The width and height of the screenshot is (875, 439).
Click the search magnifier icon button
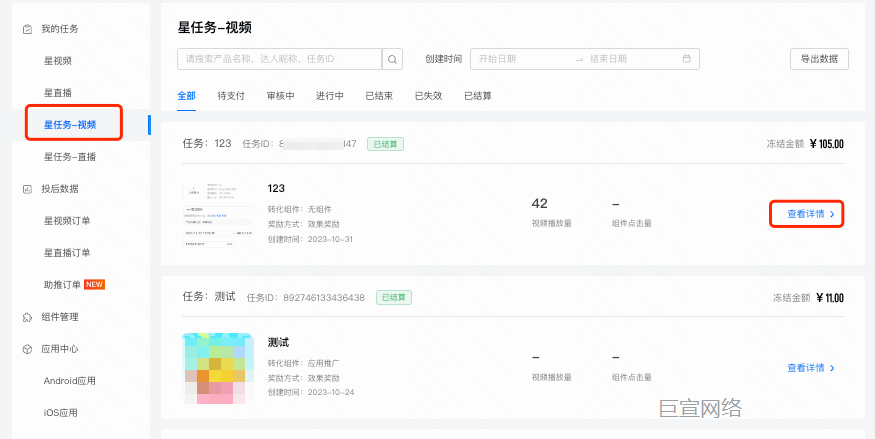tap(392, 59)
